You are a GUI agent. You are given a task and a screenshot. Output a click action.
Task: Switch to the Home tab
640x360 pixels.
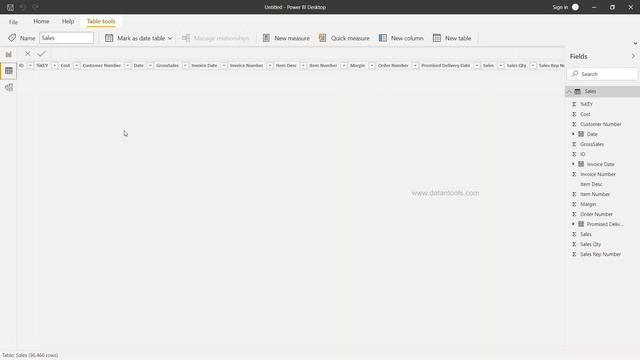[41, 21]
